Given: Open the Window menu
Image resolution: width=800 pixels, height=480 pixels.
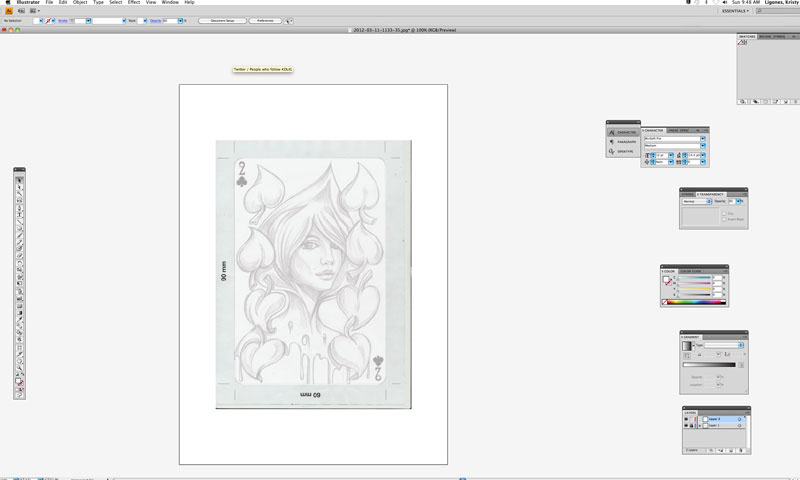Looking at the screenshot, I should pyautogui.click(x=170, y=3).
